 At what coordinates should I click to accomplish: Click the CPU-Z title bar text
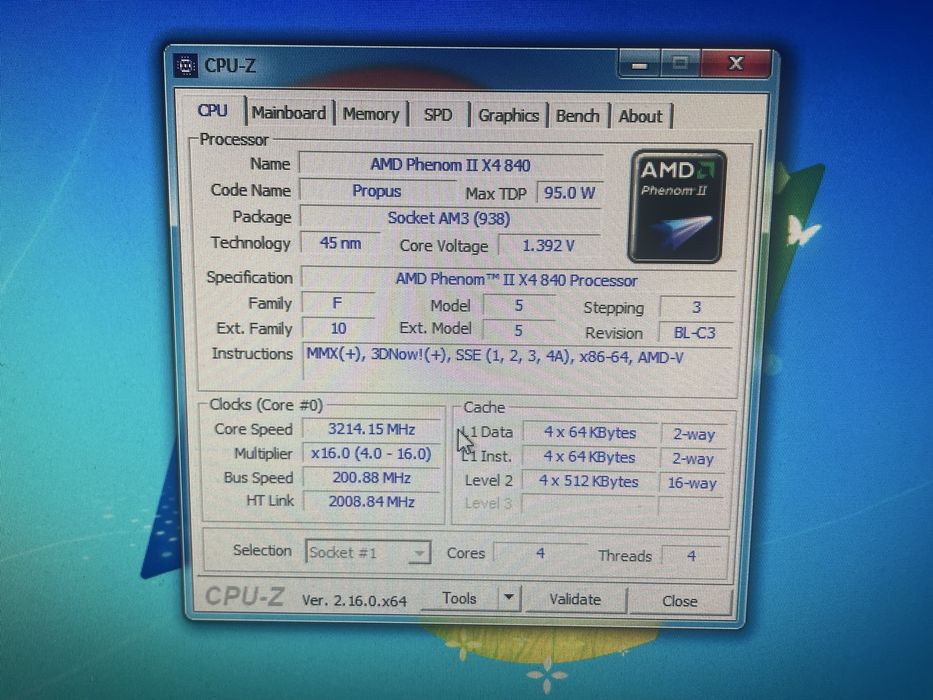click(x=230, y=65)
